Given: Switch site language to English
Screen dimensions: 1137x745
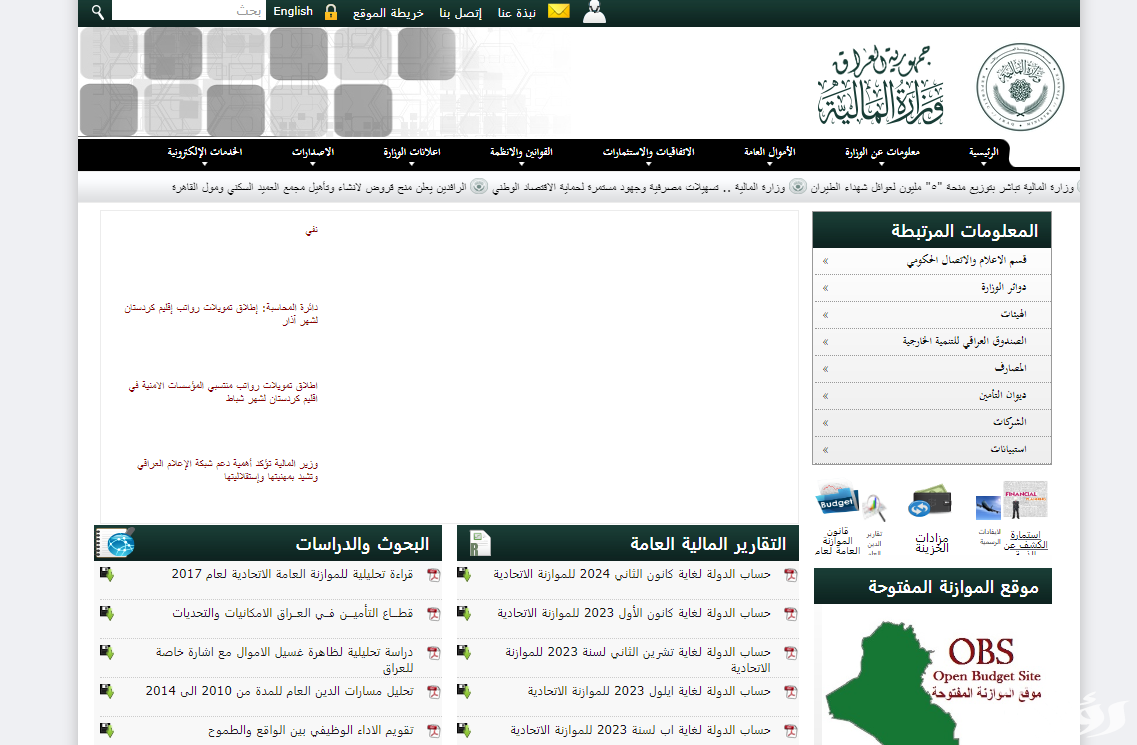Looking at the screenshot, I should [x=293, y=12].
